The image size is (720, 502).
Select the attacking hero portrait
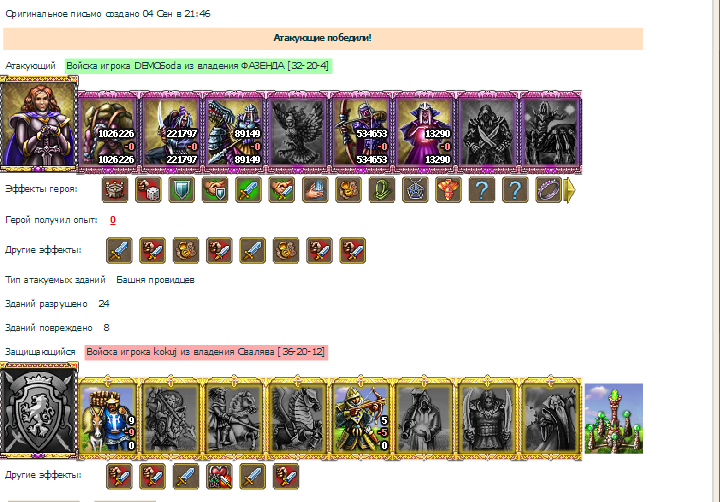[39, 124]
